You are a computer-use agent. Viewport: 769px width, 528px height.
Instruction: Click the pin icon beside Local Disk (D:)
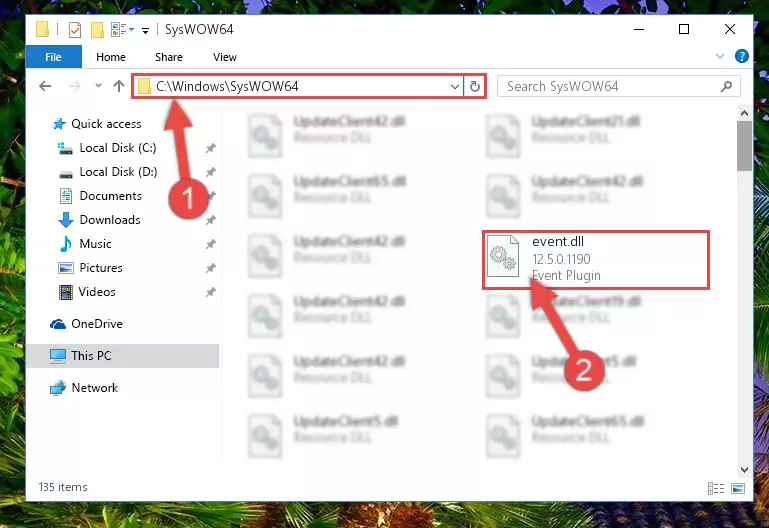[210, 172]
